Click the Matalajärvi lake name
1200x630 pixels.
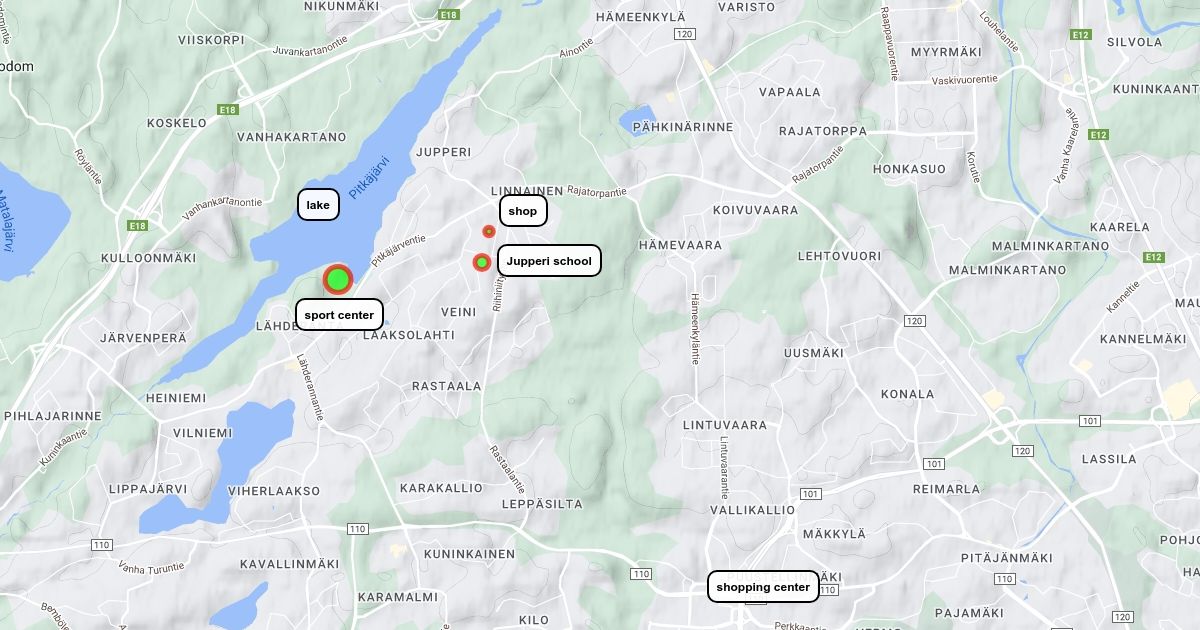6,220
